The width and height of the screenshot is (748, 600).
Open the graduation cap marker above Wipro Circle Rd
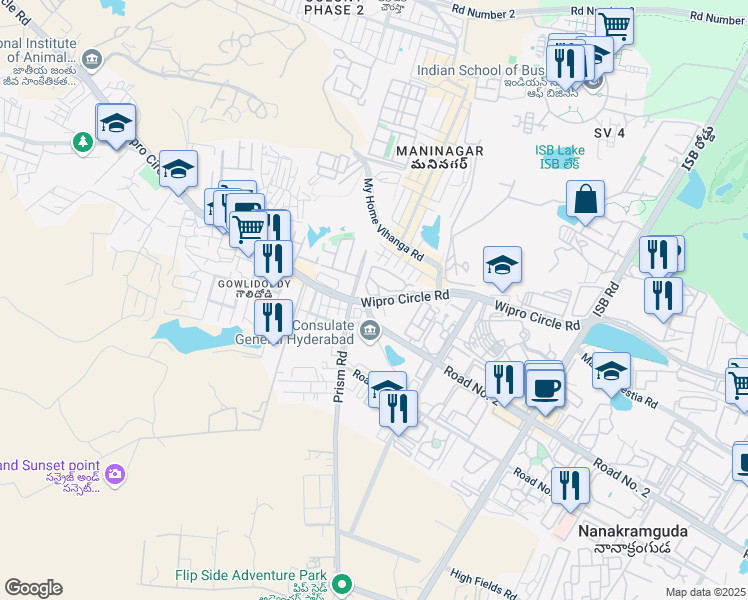pyautogui.click(x=502, y=268)
